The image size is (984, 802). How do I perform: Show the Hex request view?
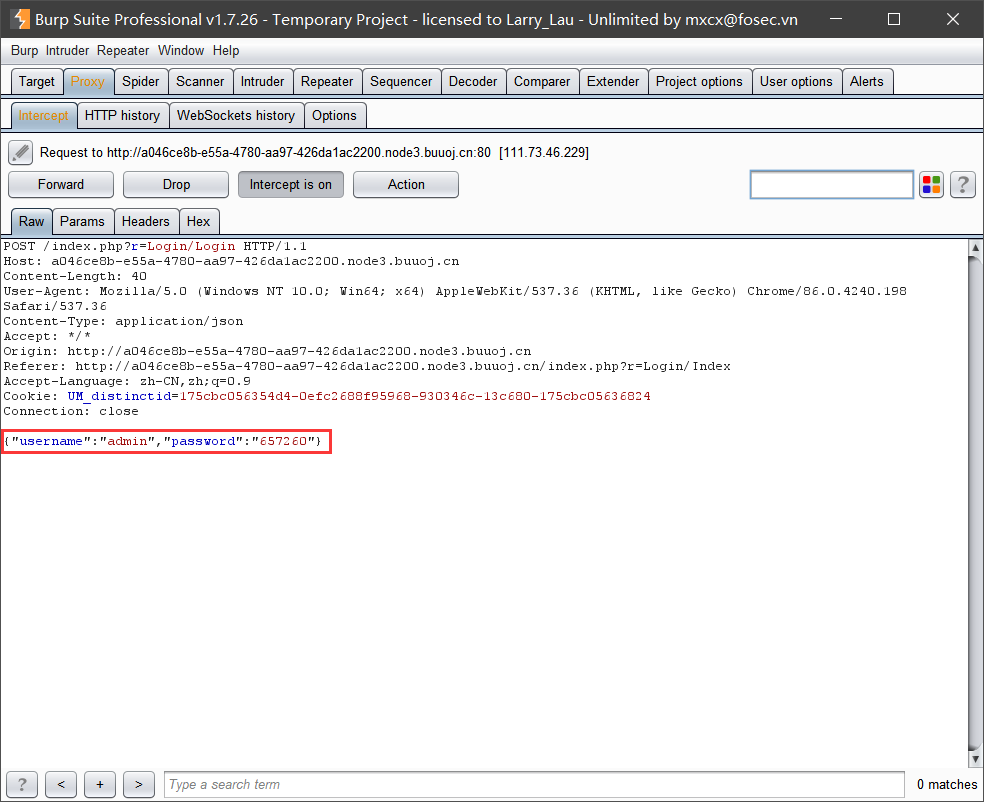[x=198, y=222]
